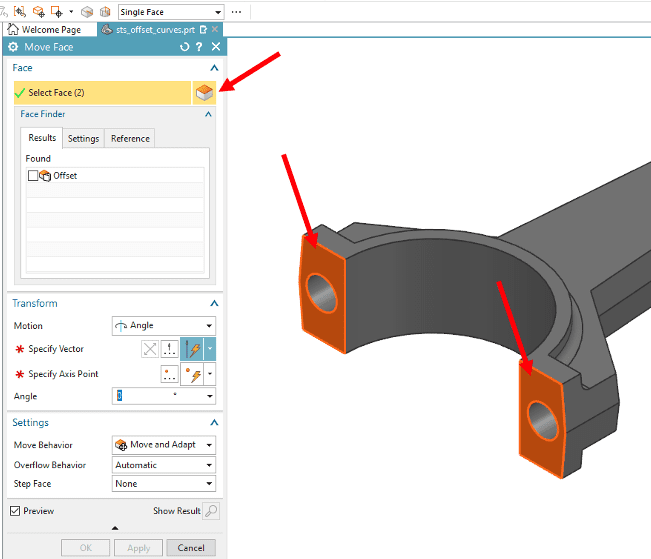Click the OK button

click(86, 548)
